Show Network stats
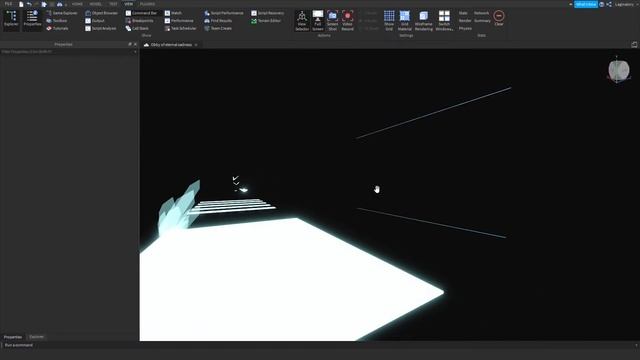The height and width of the screenshot is (360, 640). click(482, 13)
